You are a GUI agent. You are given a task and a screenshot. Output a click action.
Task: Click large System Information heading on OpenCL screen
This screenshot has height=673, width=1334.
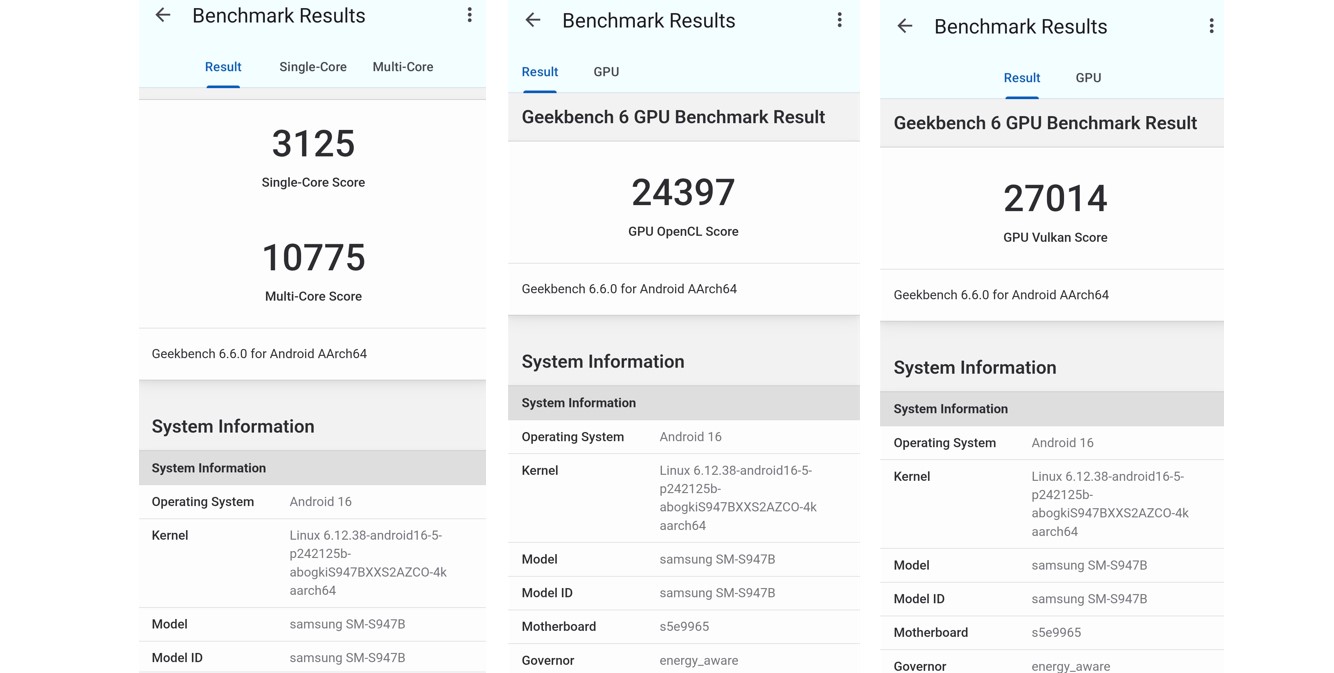tap(603, 362)
